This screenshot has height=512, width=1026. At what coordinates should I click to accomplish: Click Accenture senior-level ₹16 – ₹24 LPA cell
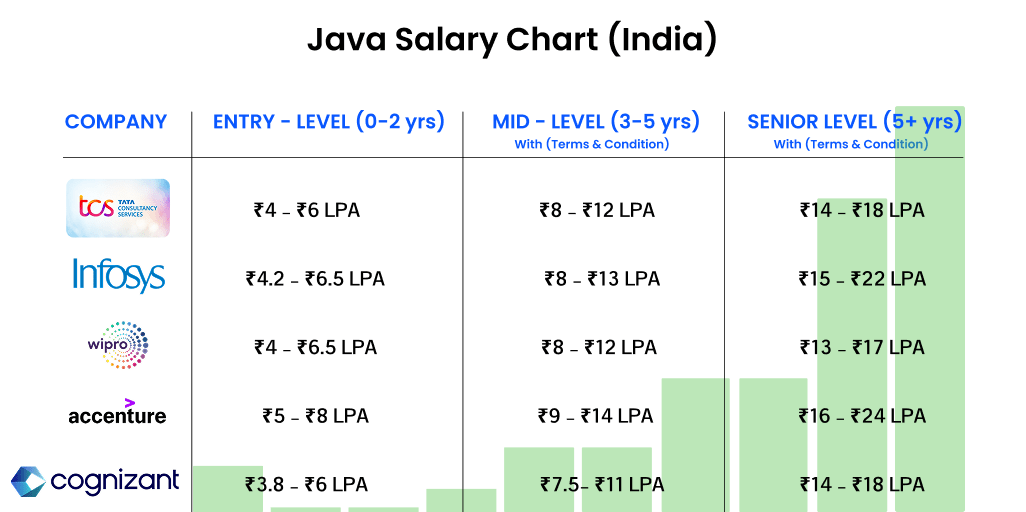862,416
